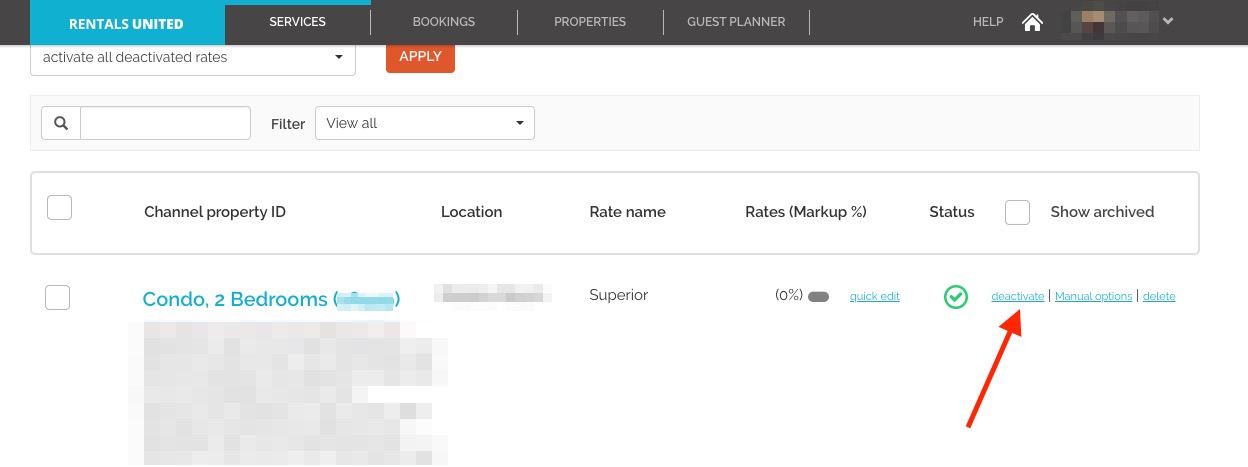
Task: Open the 'activate all deactivated rates' dropdown
Action: pos(193,57)
